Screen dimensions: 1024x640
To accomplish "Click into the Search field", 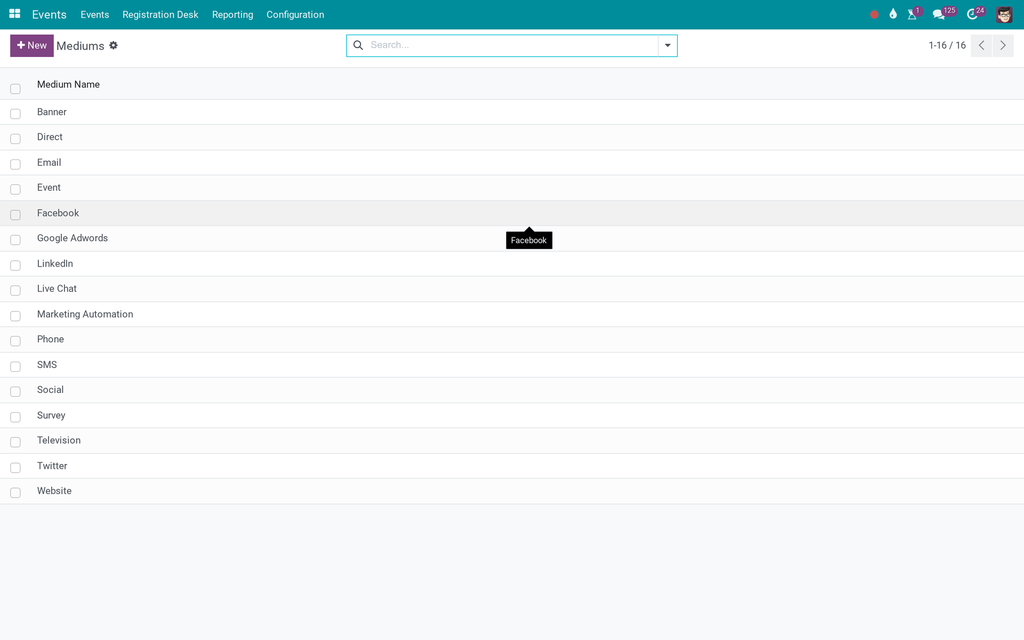I will point(513,45).
